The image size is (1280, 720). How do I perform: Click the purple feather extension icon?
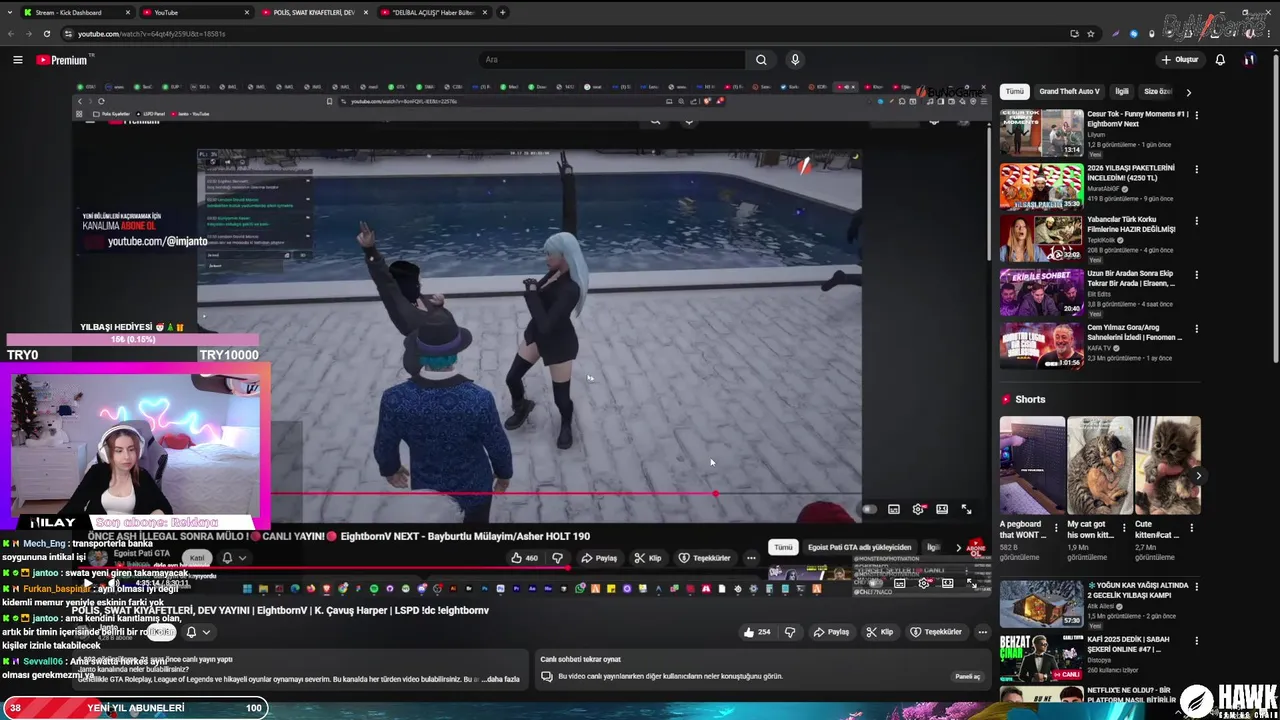click(x=1114, y=33)
